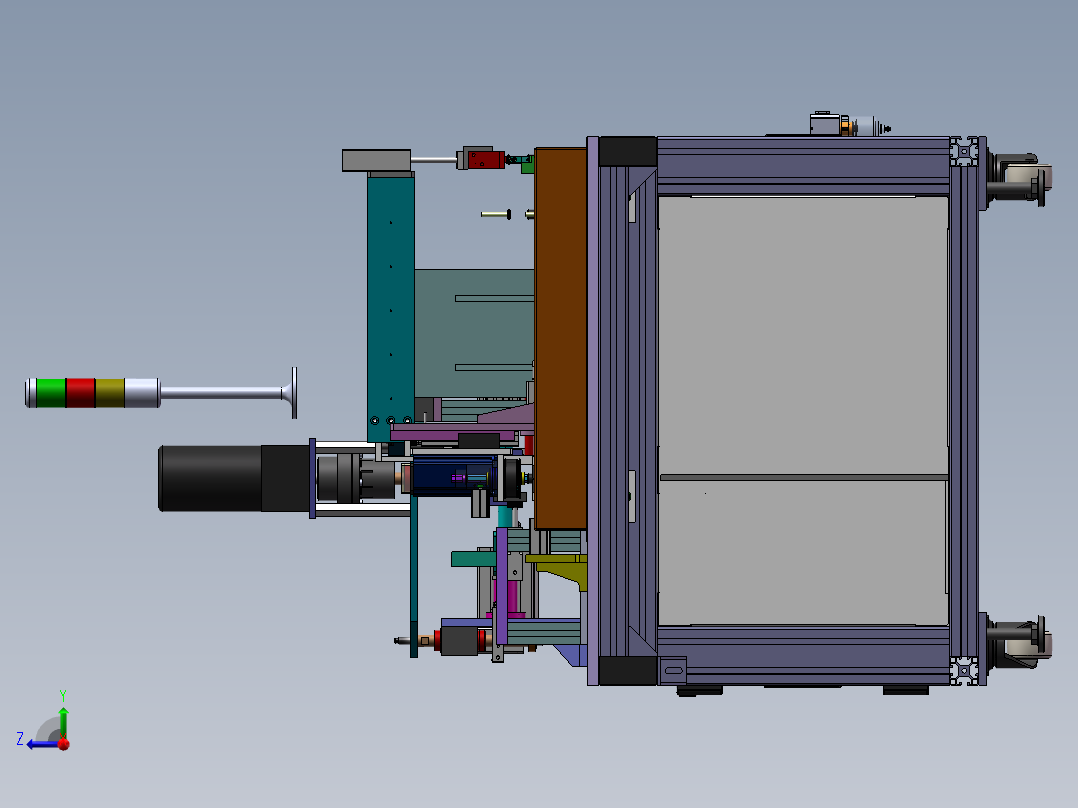Image resolution: width=1078 pixels, height=808 pixels.
Task: Select the small green fitting beside the red block
Action: (x=527, y=165)
